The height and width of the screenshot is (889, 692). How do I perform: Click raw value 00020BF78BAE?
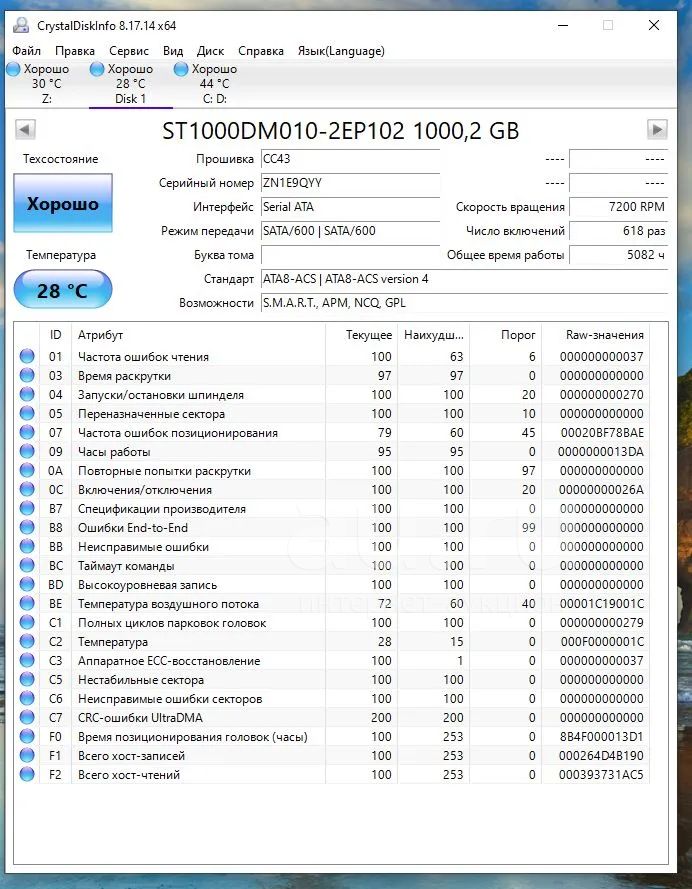pyautogui.click(x=602, y=433)
